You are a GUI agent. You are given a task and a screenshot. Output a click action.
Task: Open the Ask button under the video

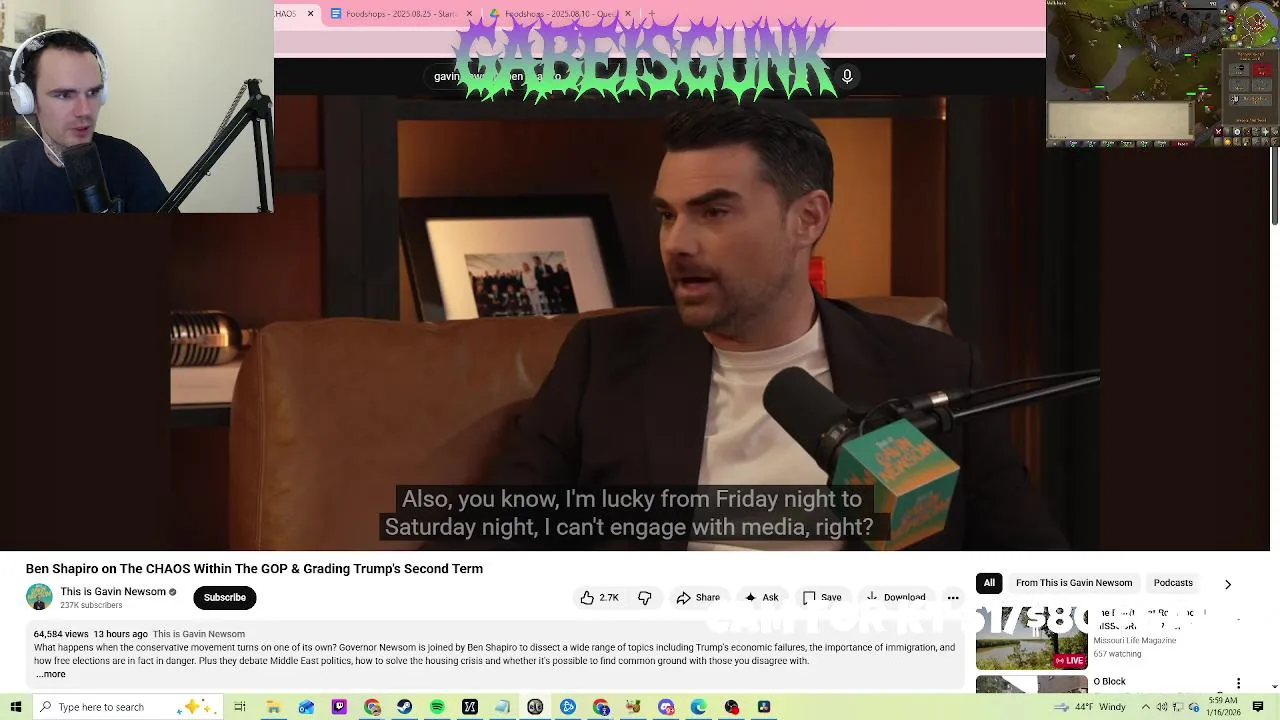(761, 598)
